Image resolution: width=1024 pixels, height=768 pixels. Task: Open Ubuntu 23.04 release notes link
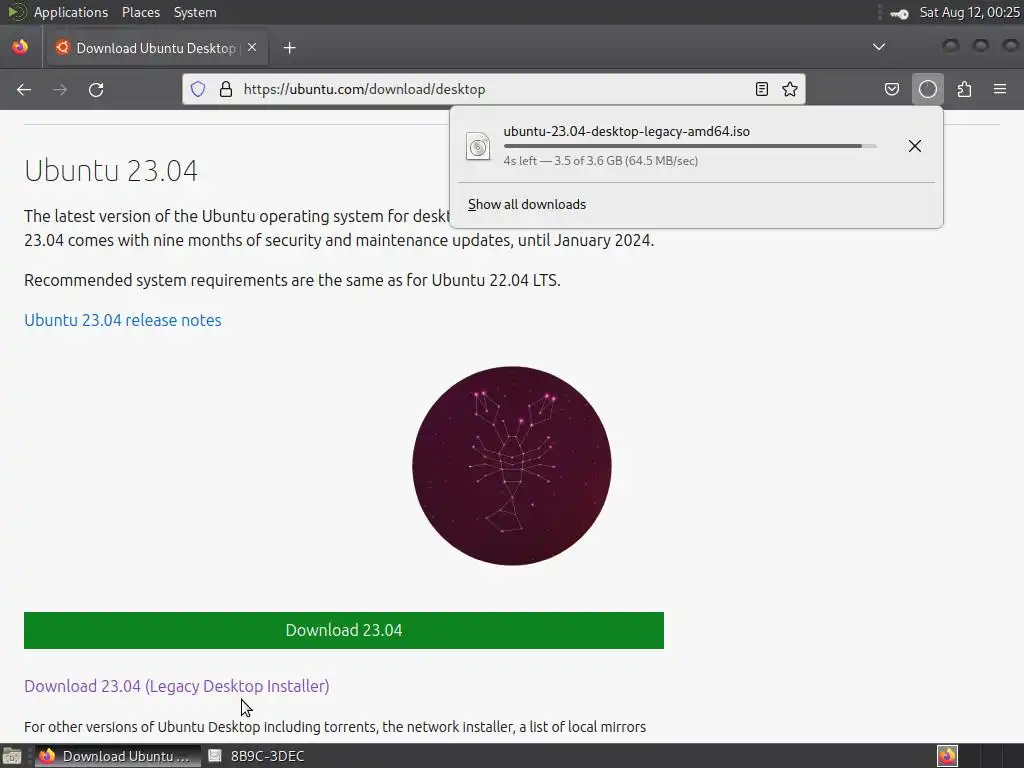click(x=123, y=320)
